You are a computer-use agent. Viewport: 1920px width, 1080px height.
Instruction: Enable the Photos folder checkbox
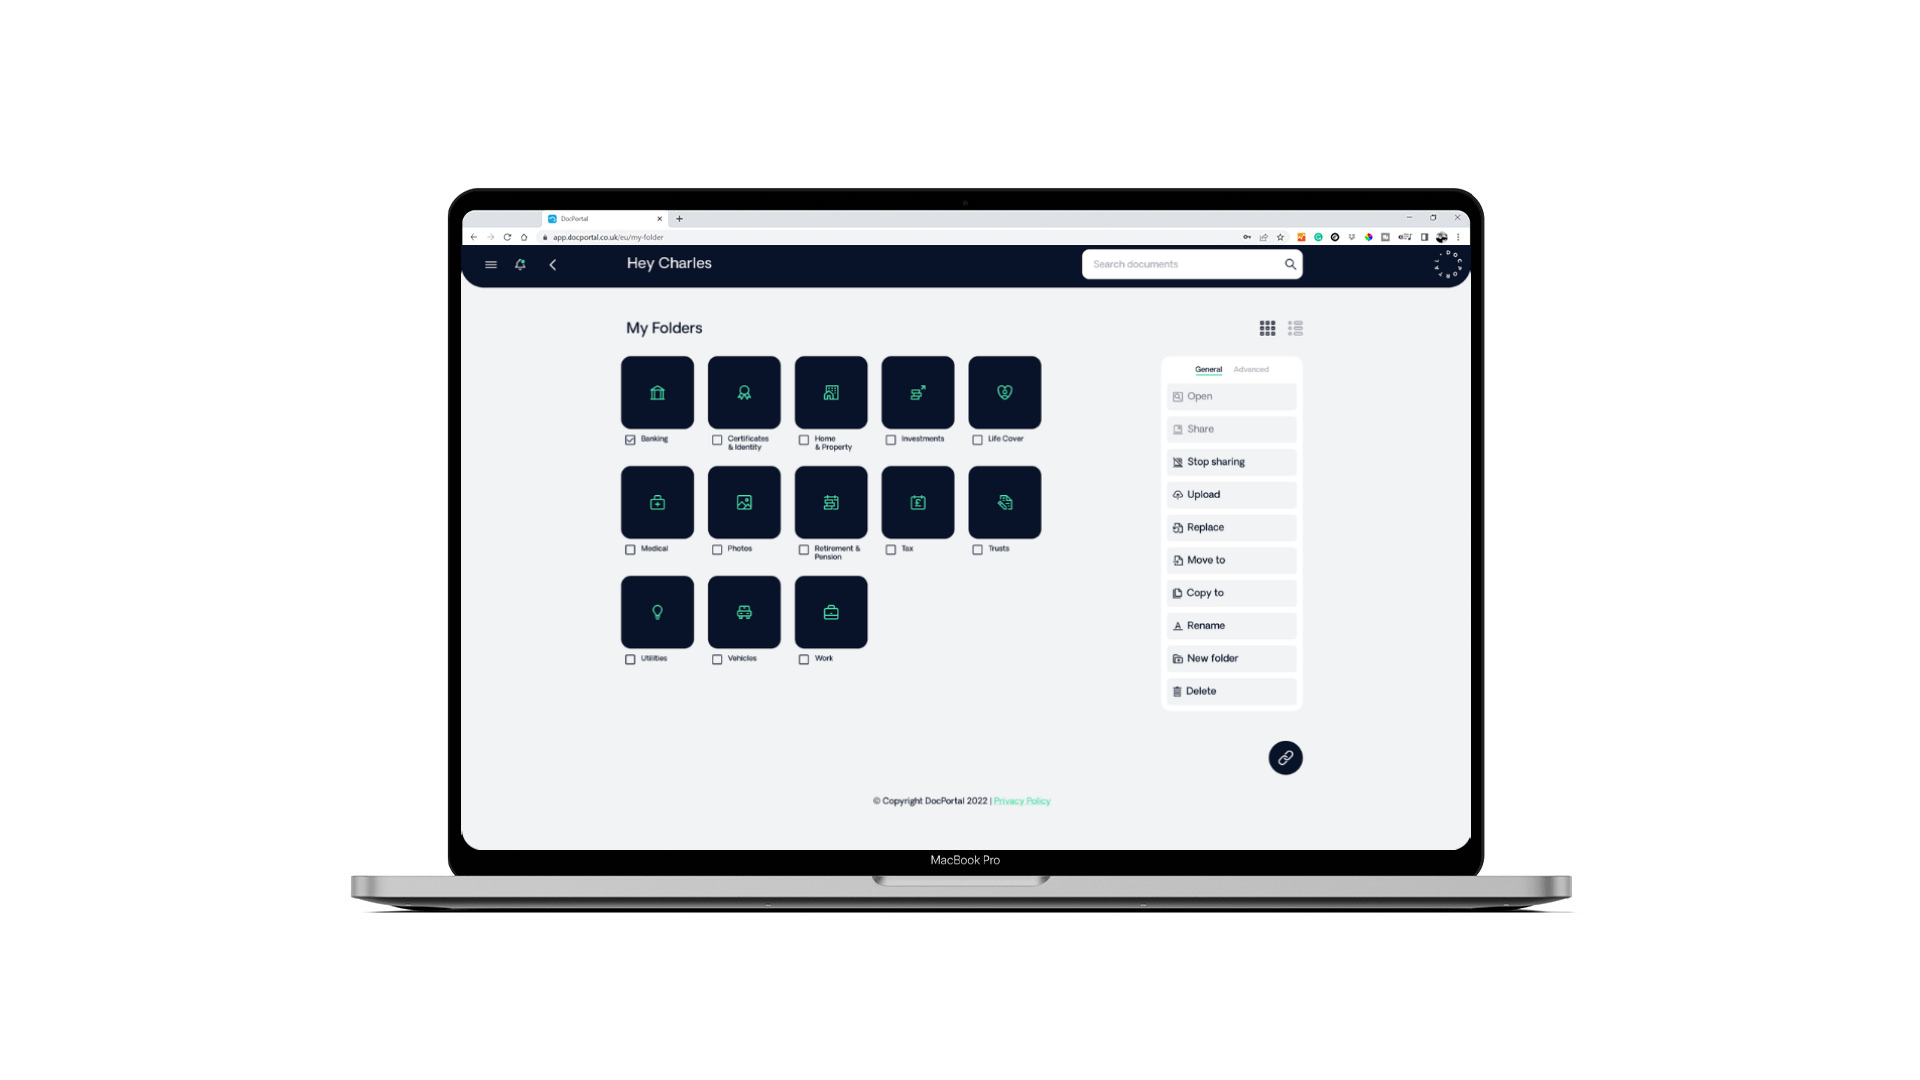[716, 549]
